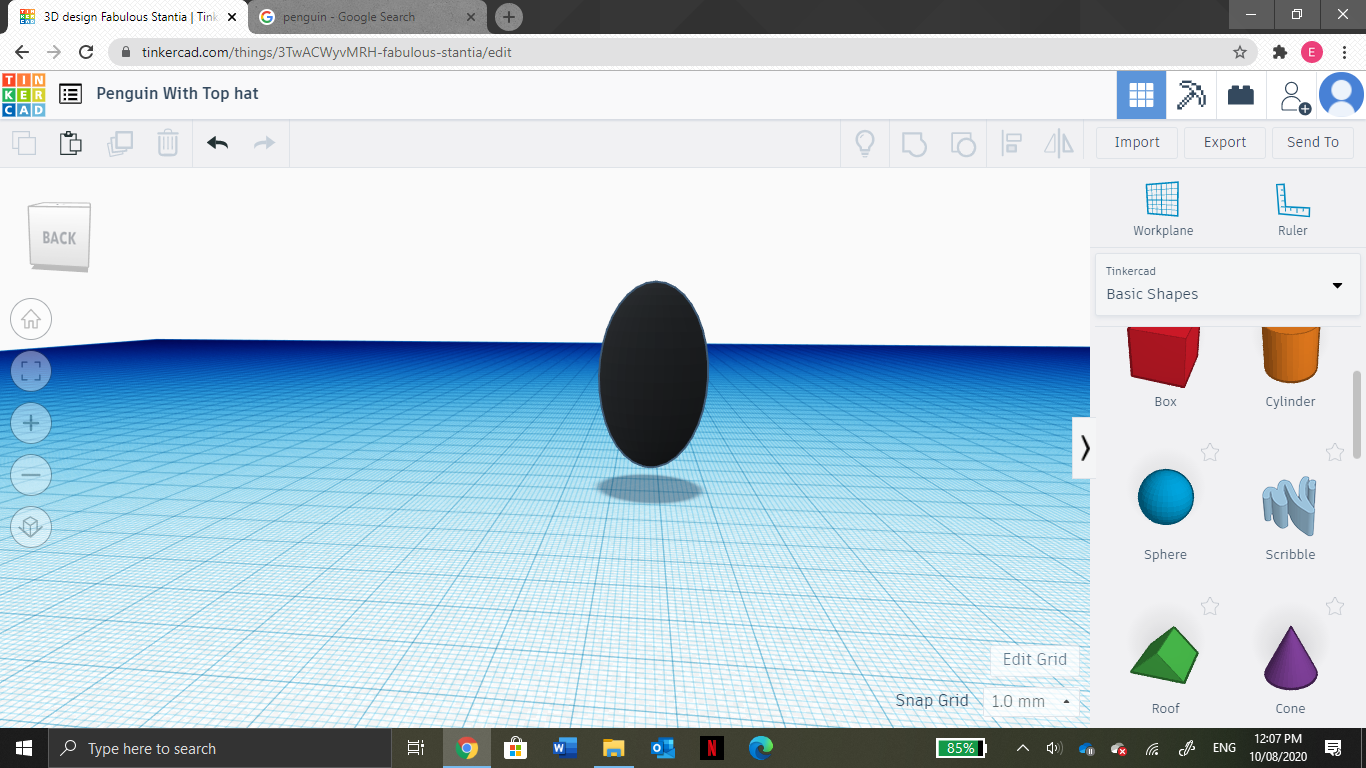
Task: Star the Cone shape as favorite
Action: pos(1334,607)
